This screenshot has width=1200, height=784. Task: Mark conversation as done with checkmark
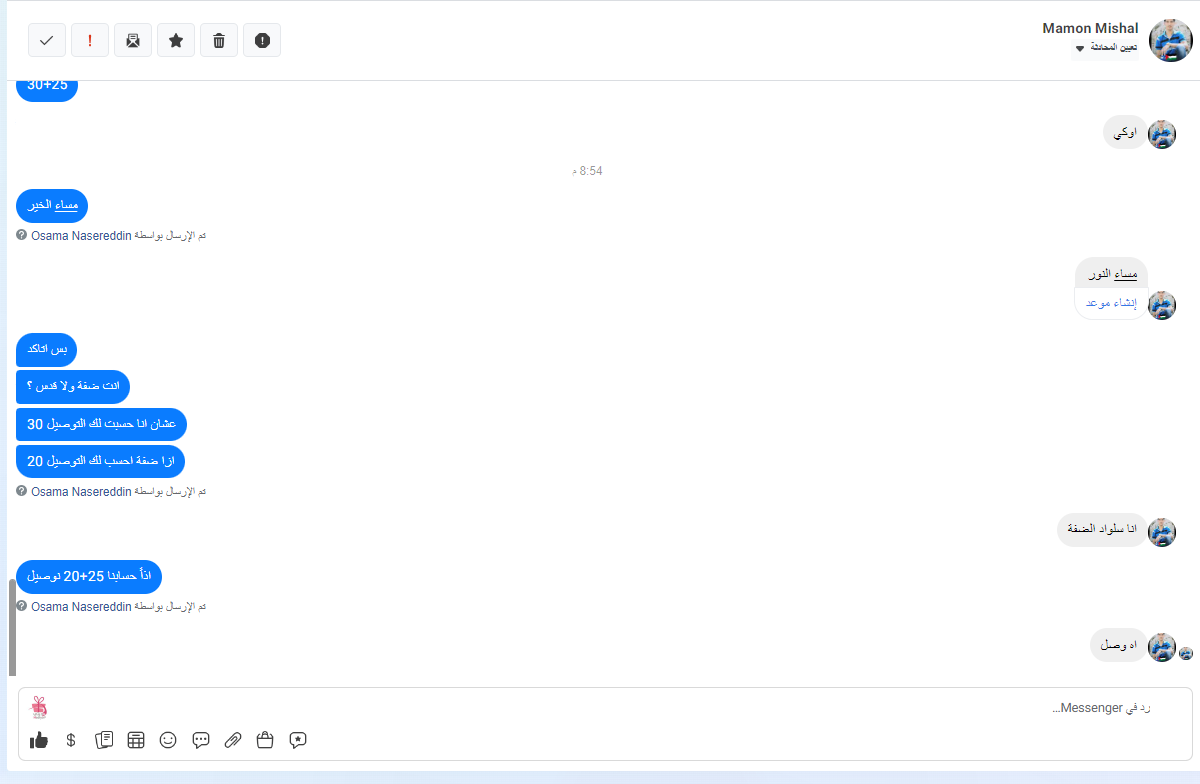coord(47,40)
